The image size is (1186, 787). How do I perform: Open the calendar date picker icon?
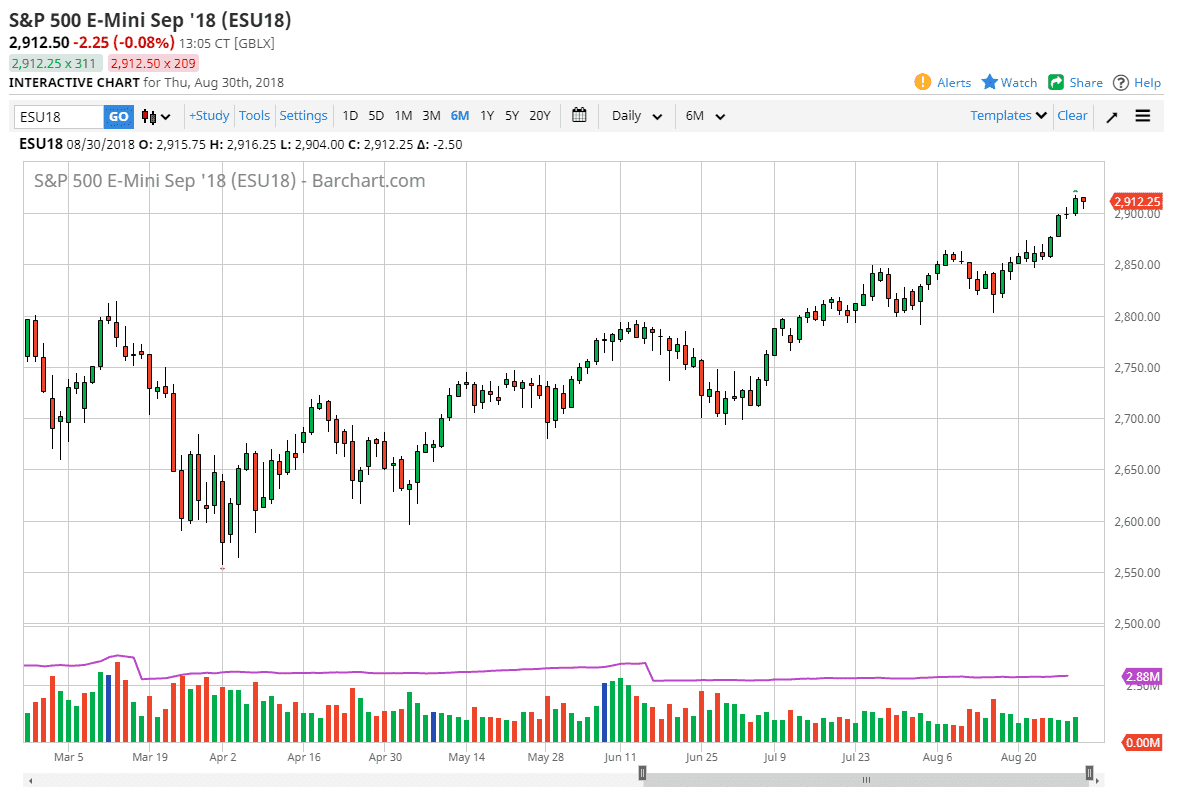(x=578, y=115)
